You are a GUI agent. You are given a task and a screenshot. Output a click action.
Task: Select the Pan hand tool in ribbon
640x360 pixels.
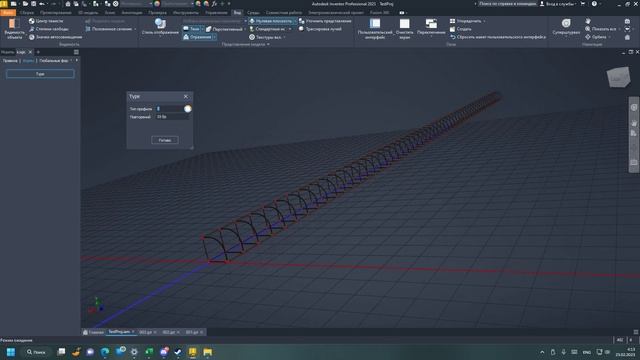[588, 21]
